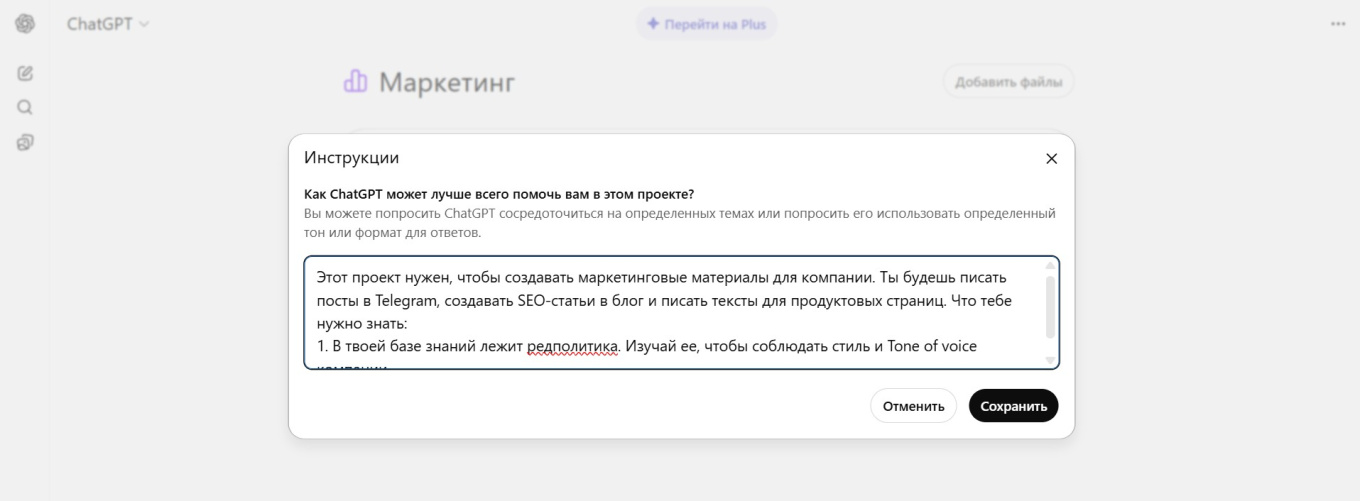Image resolution: width=1360 pixels, height=501 pixels.
Task: Expand the ChatGPT model dropdown
Action: click(x=108, y=24)
